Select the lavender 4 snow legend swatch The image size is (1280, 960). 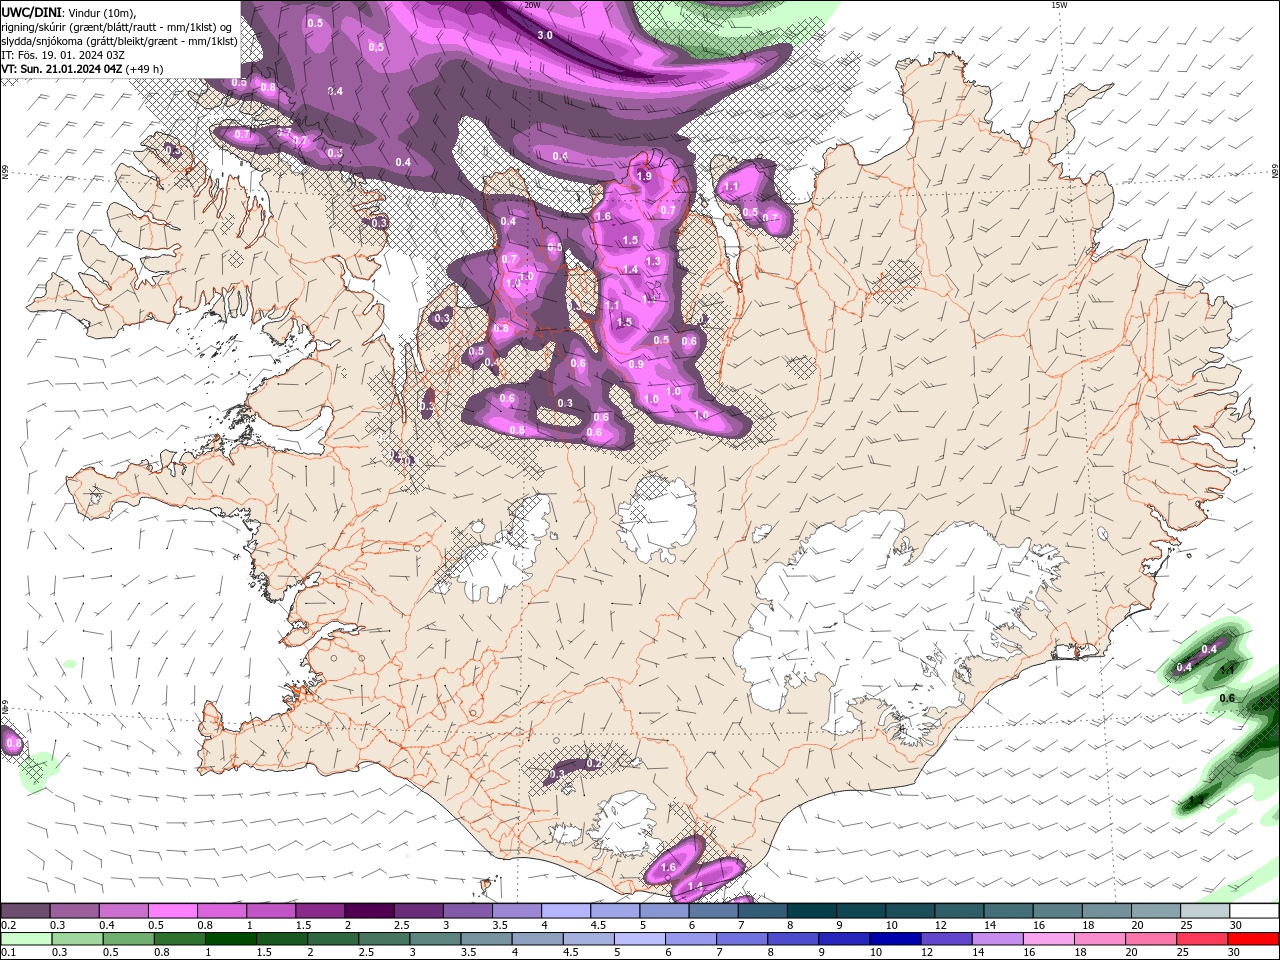(566, 911)
